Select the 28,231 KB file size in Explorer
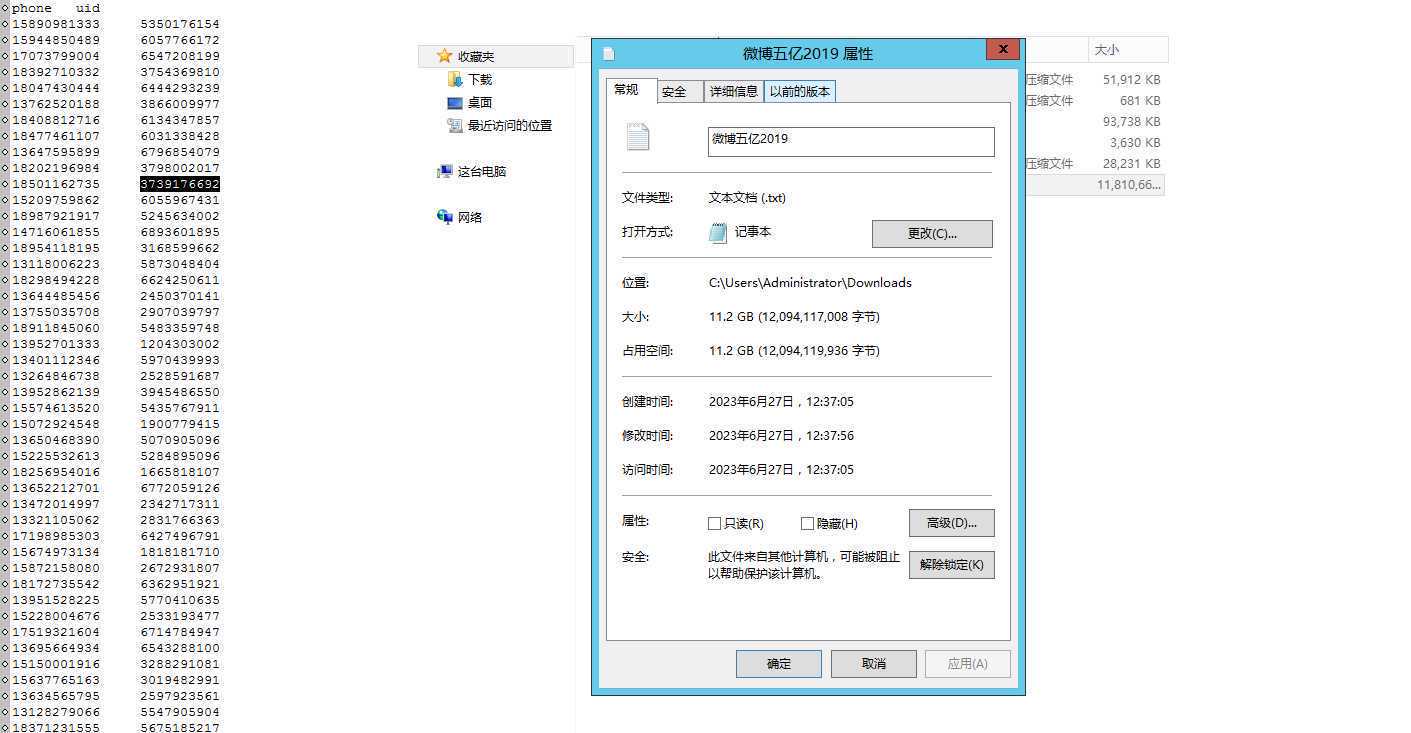The height and width of the screenshot is (733, 1411). pos(1131,164)
